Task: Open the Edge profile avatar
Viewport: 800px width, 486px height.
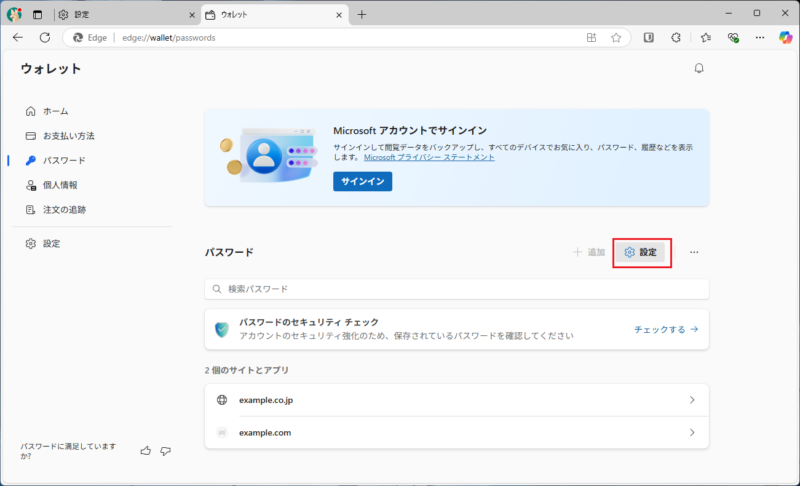Action: (x=14, y=14)
